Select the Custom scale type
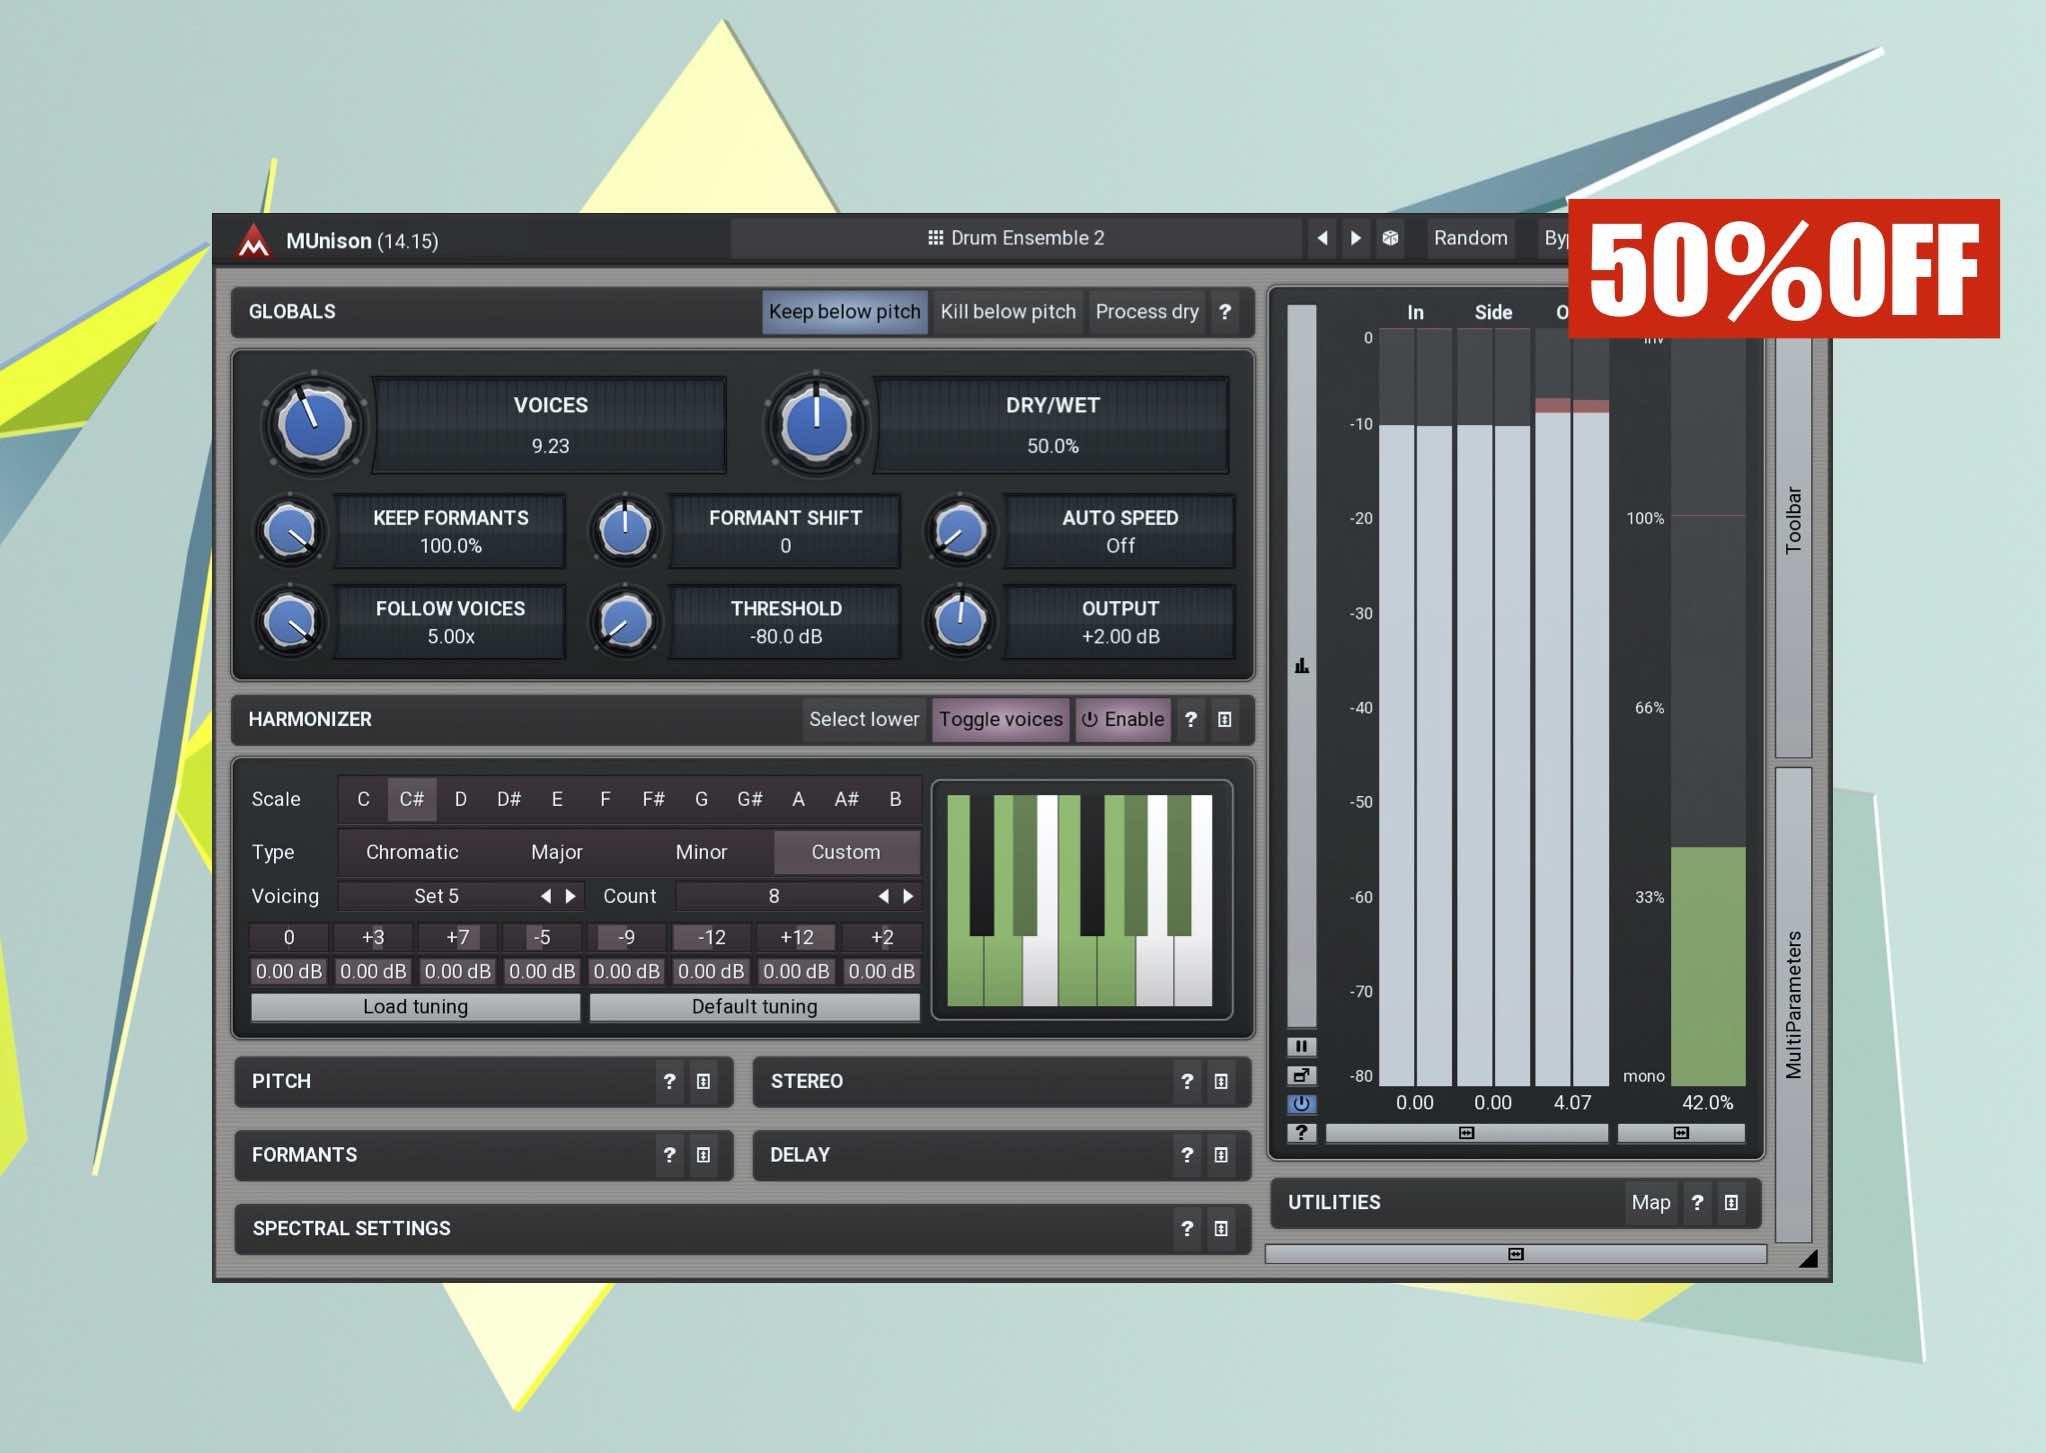The image size is (2046, 1453). tap(845, 852)
